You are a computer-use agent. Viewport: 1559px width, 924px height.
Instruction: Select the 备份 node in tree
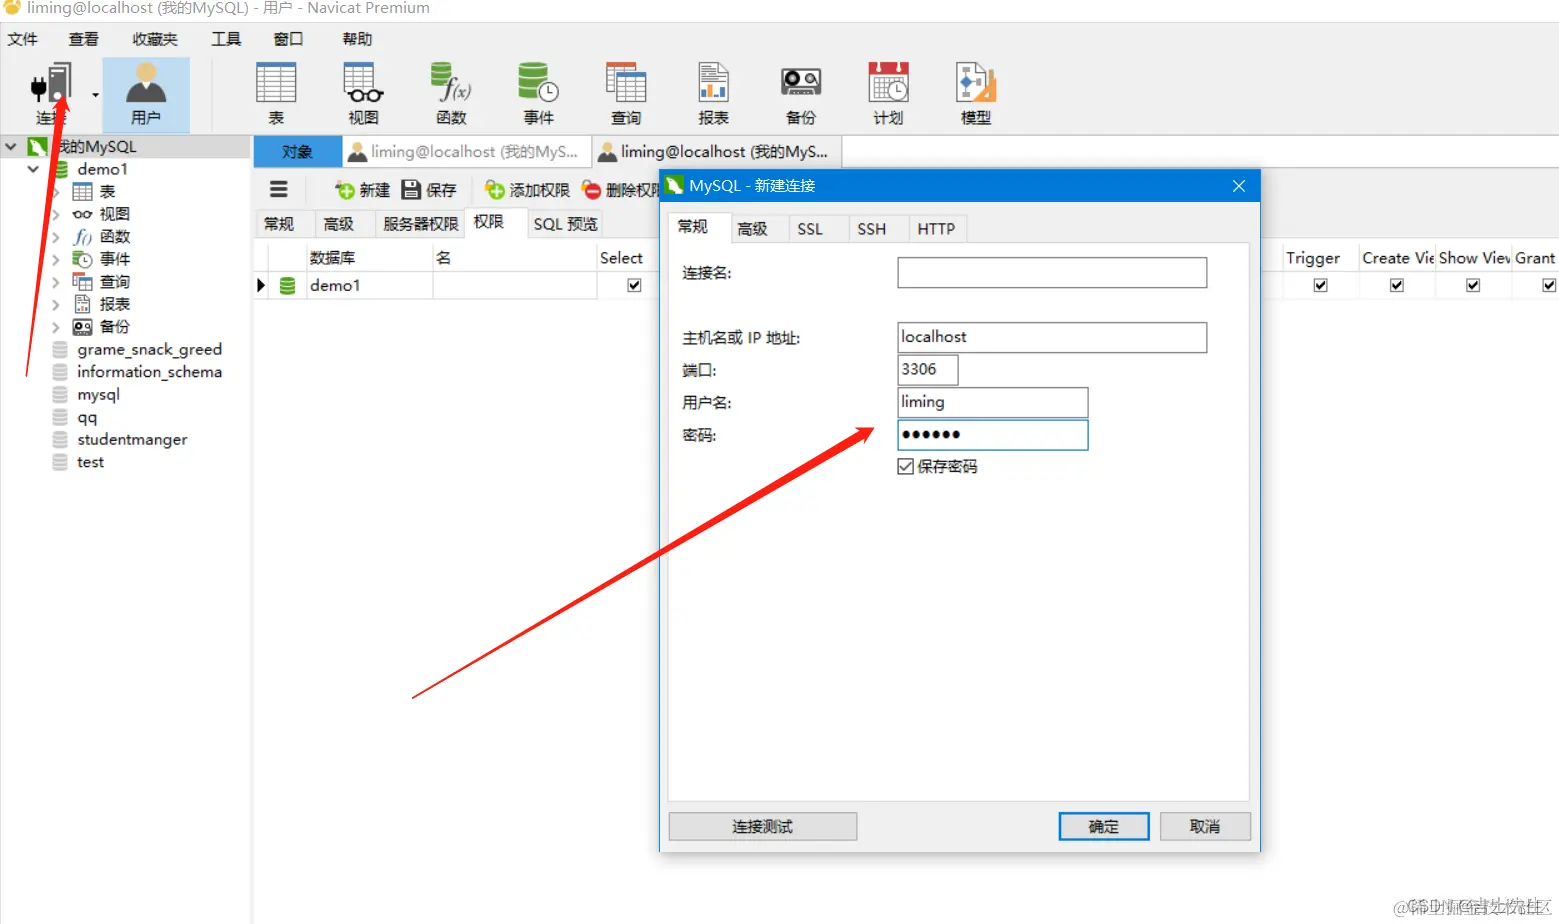[x=101, y=327]
